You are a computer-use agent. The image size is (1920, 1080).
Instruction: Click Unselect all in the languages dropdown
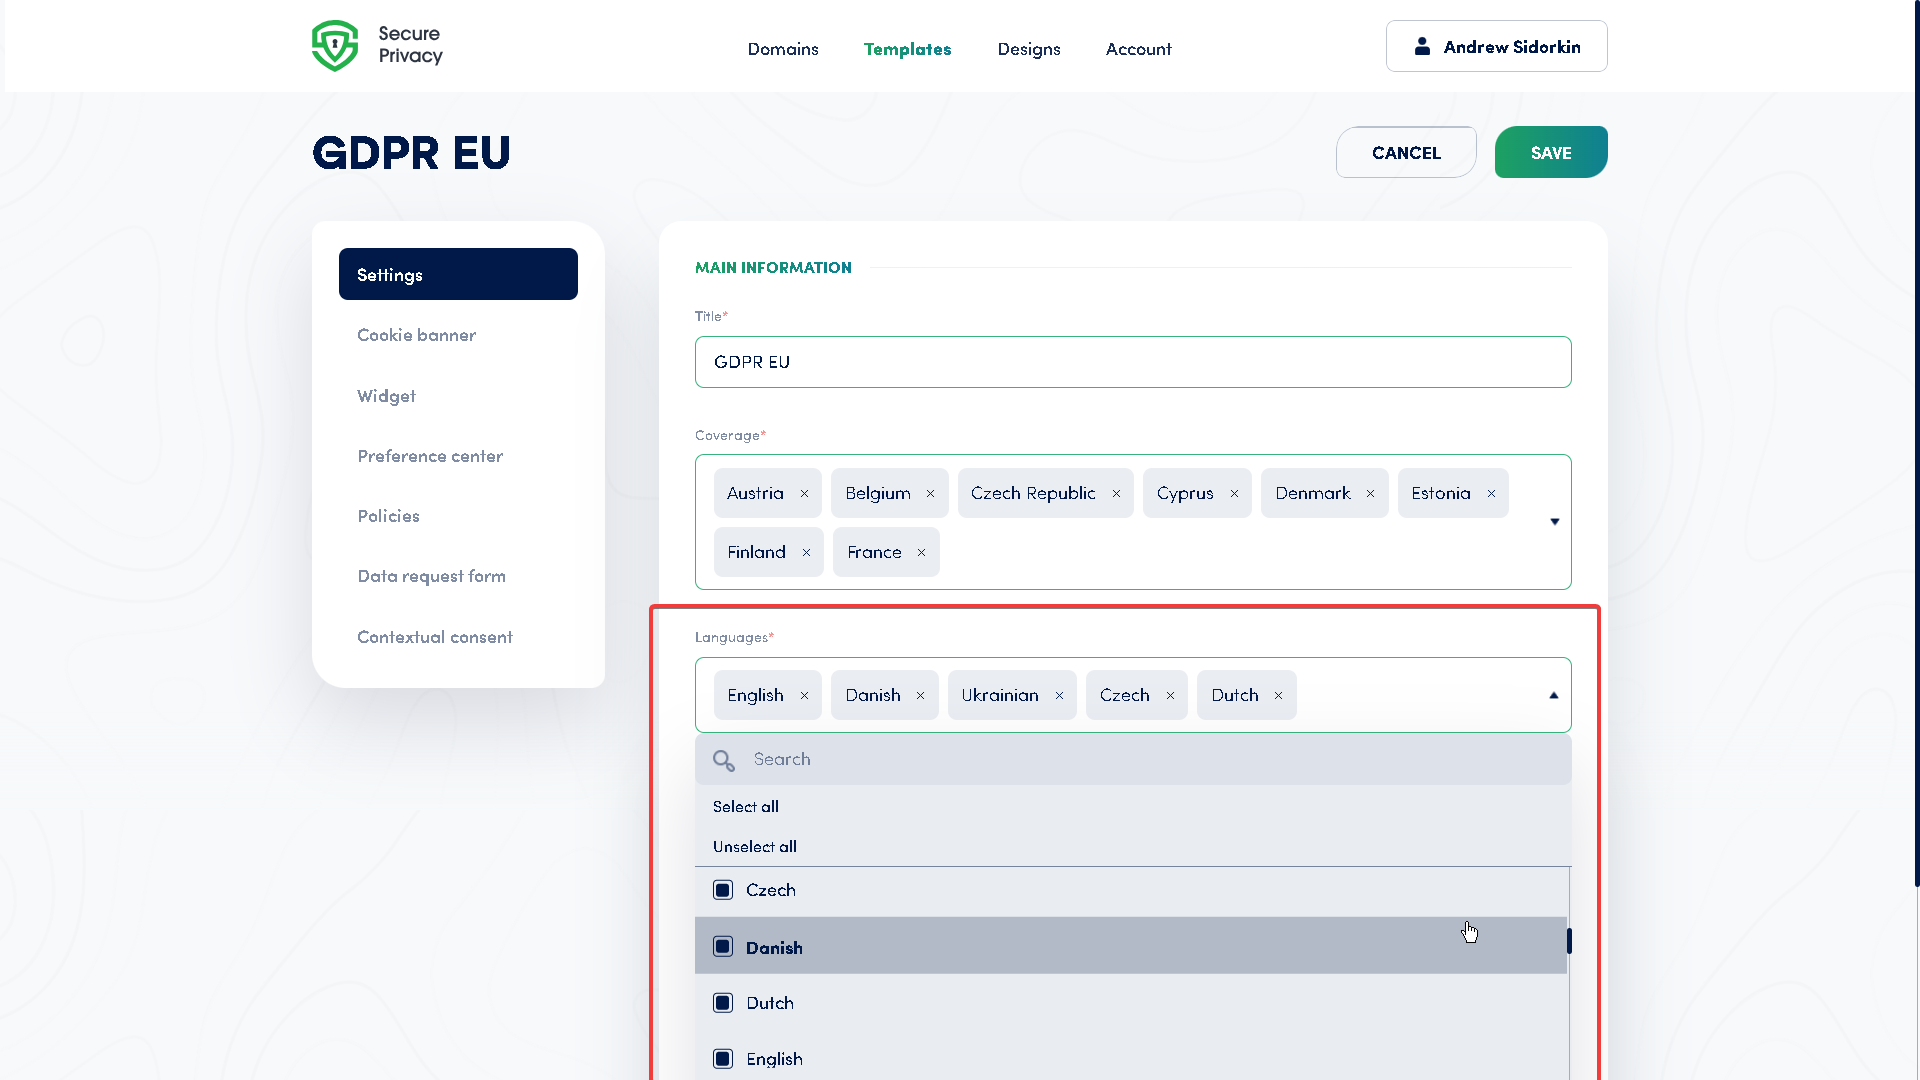tap(754, 846)
